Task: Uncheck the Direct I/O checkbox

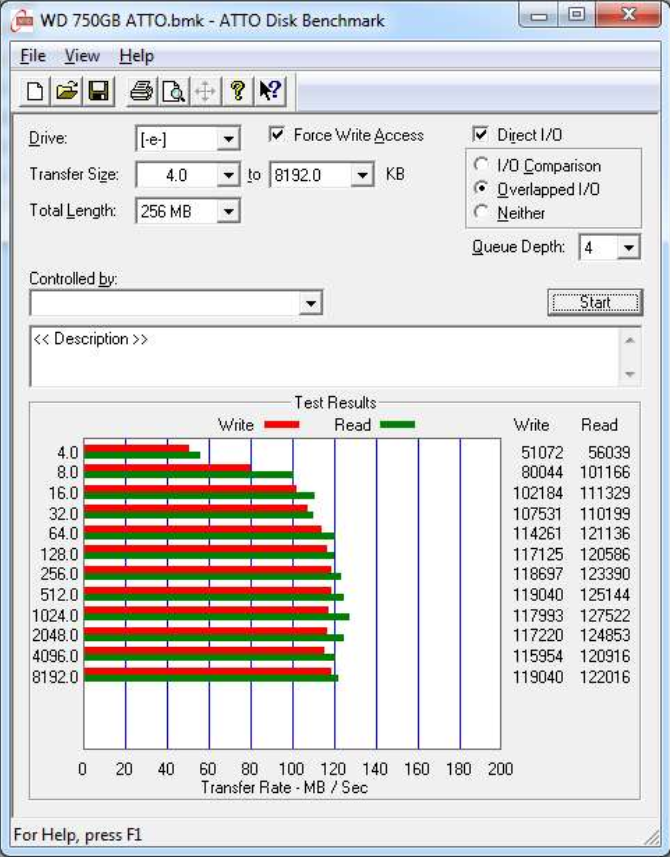Action: pyautogui.click(x=480, y=134)
